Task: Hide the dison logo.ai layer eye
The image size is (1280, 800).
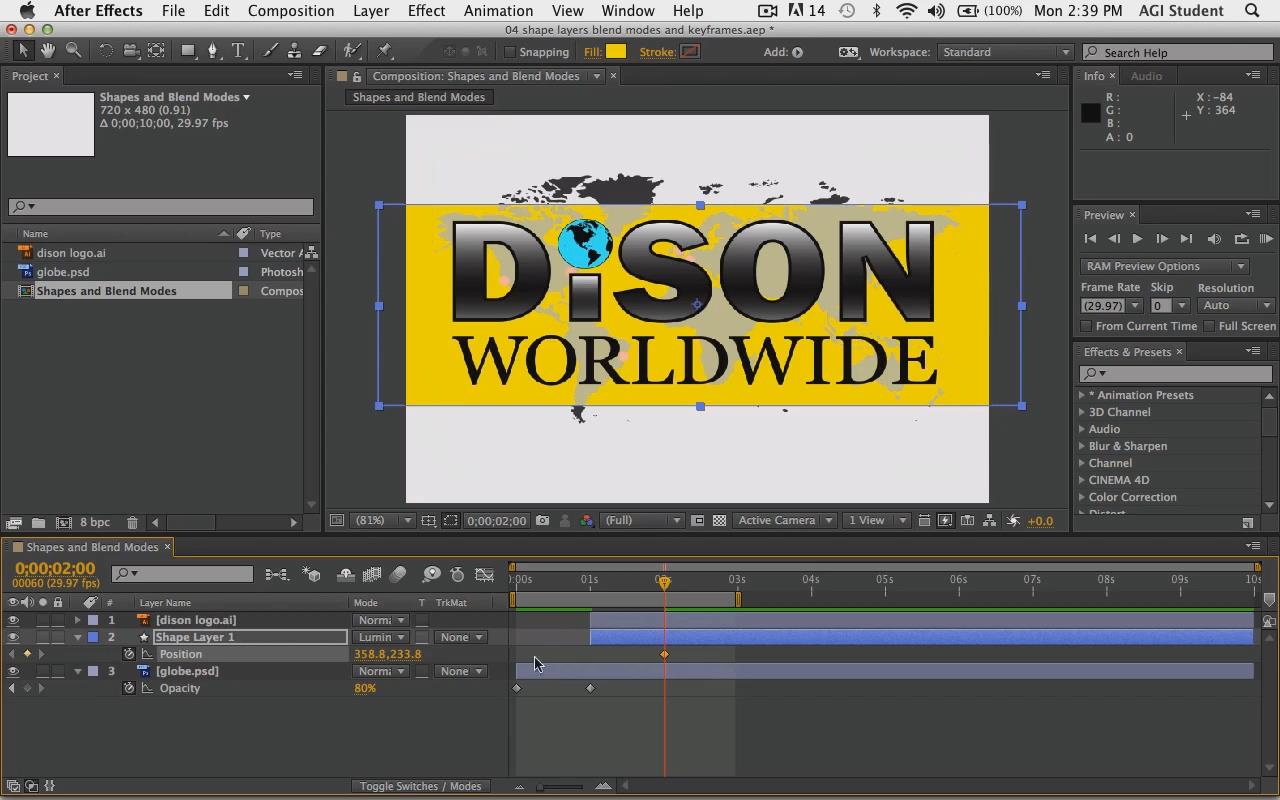Action: [x=13, y=620]
